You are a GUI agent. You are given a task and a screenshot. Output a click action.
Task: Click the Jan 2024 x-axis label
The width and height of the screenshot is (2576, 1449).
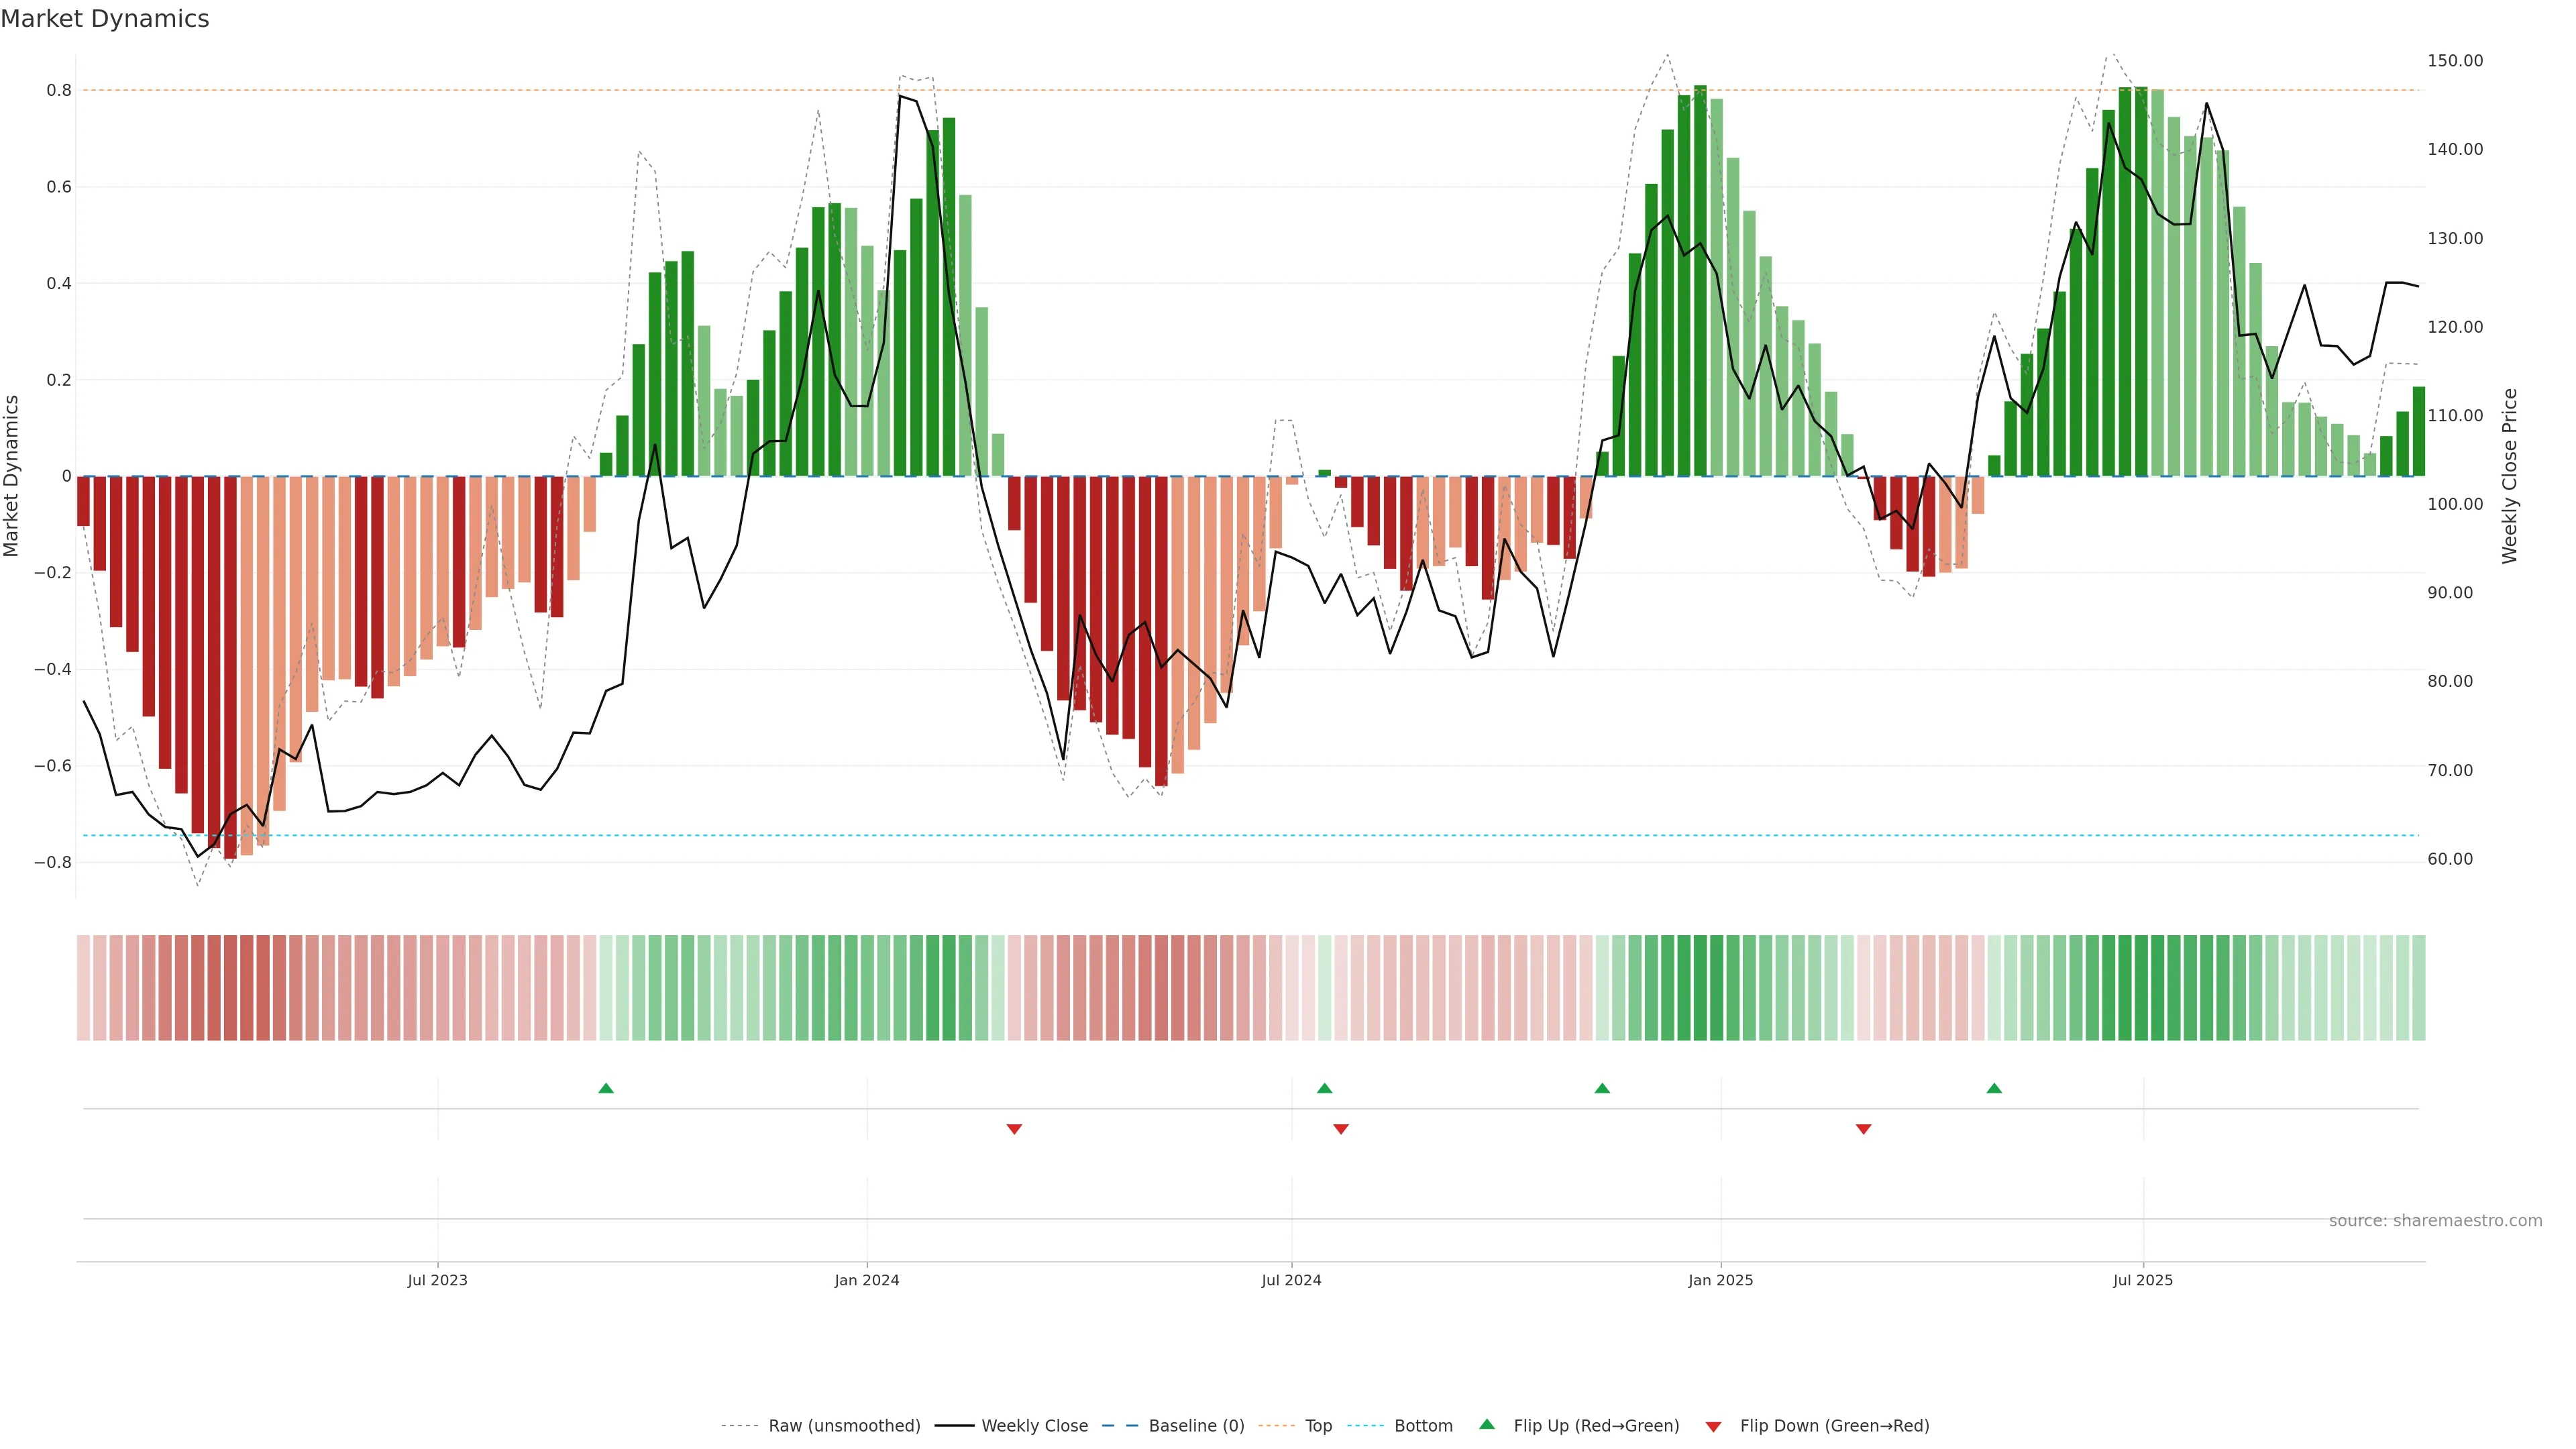pos(867,1280)
